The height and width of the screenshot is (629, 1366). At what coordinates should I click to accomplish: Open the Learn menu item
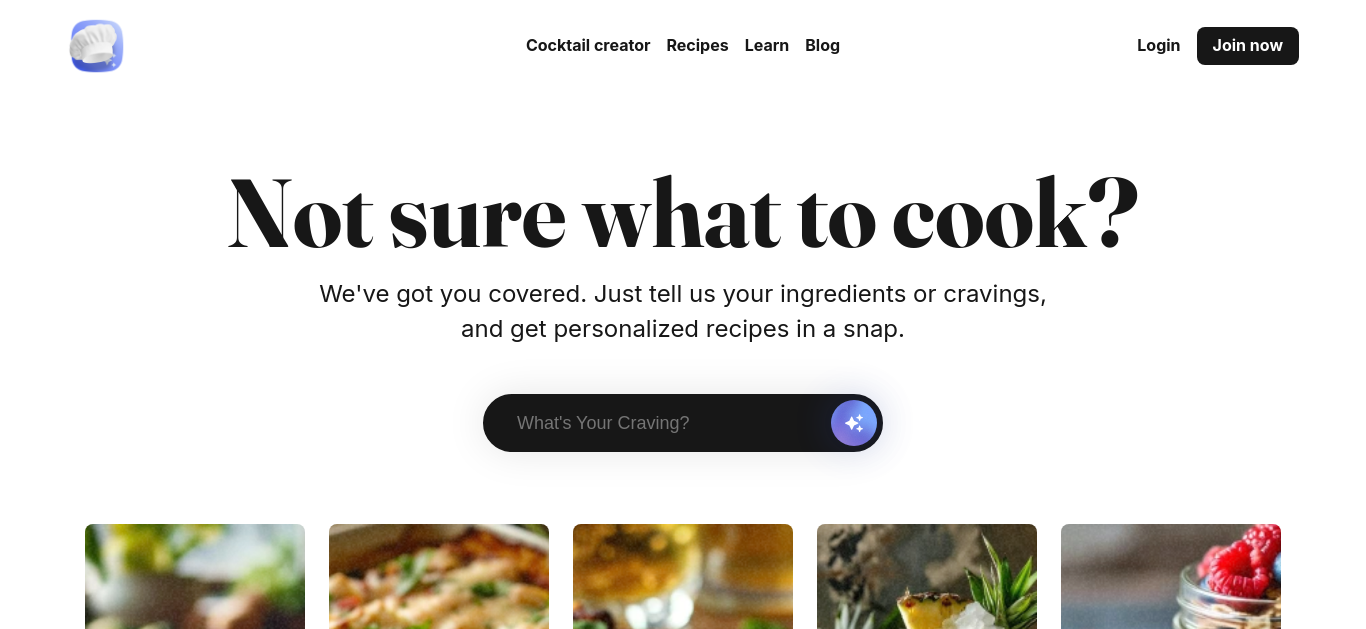[767, 45]
